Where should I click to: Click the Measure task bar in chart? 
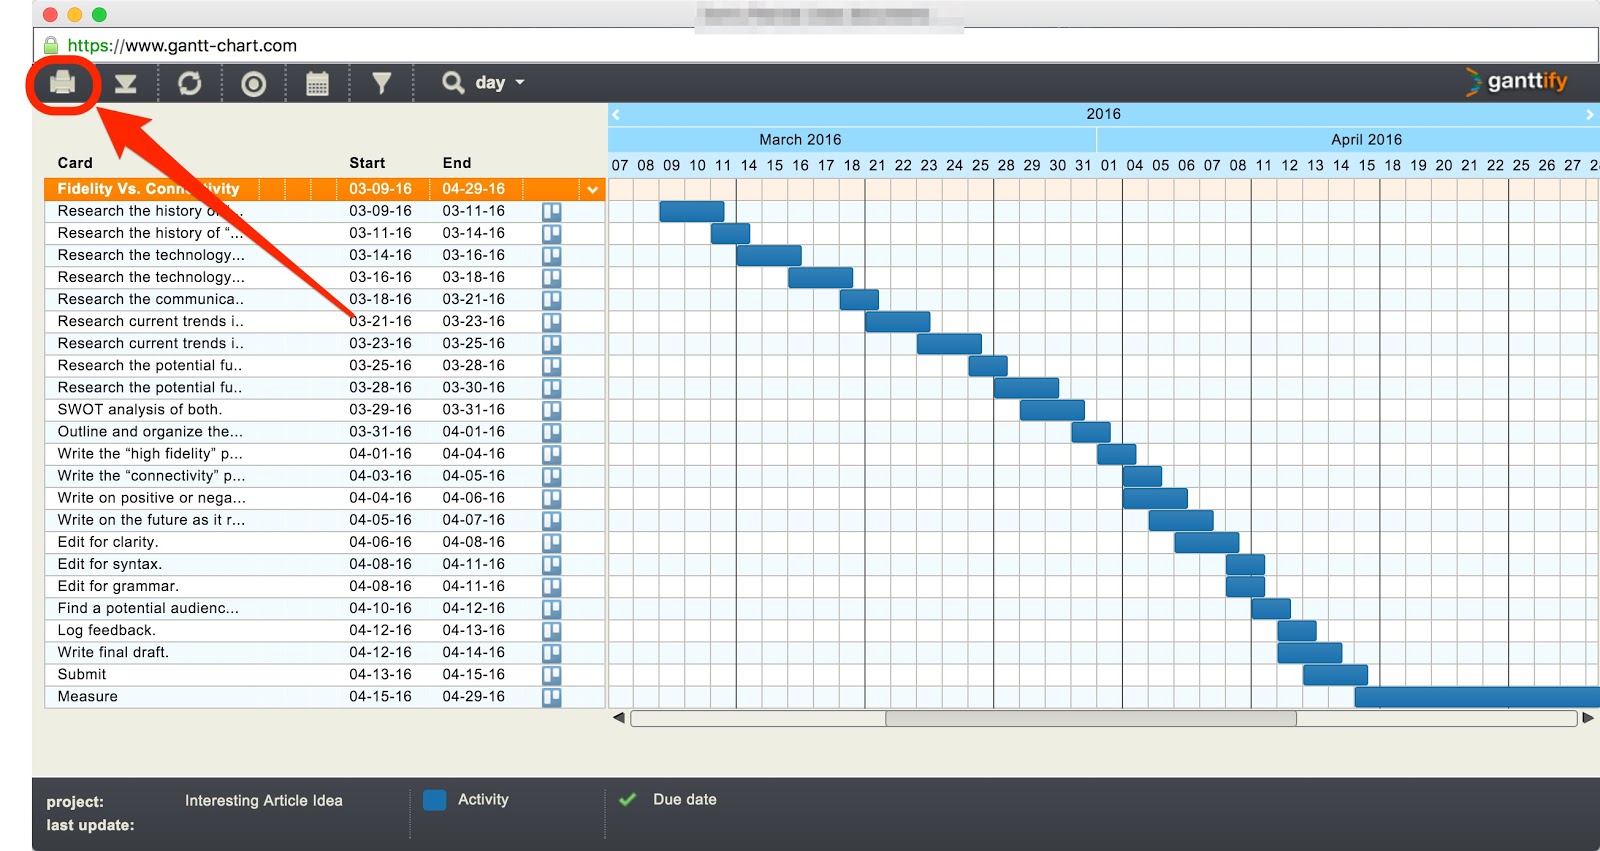click(x=1476, y=697)
